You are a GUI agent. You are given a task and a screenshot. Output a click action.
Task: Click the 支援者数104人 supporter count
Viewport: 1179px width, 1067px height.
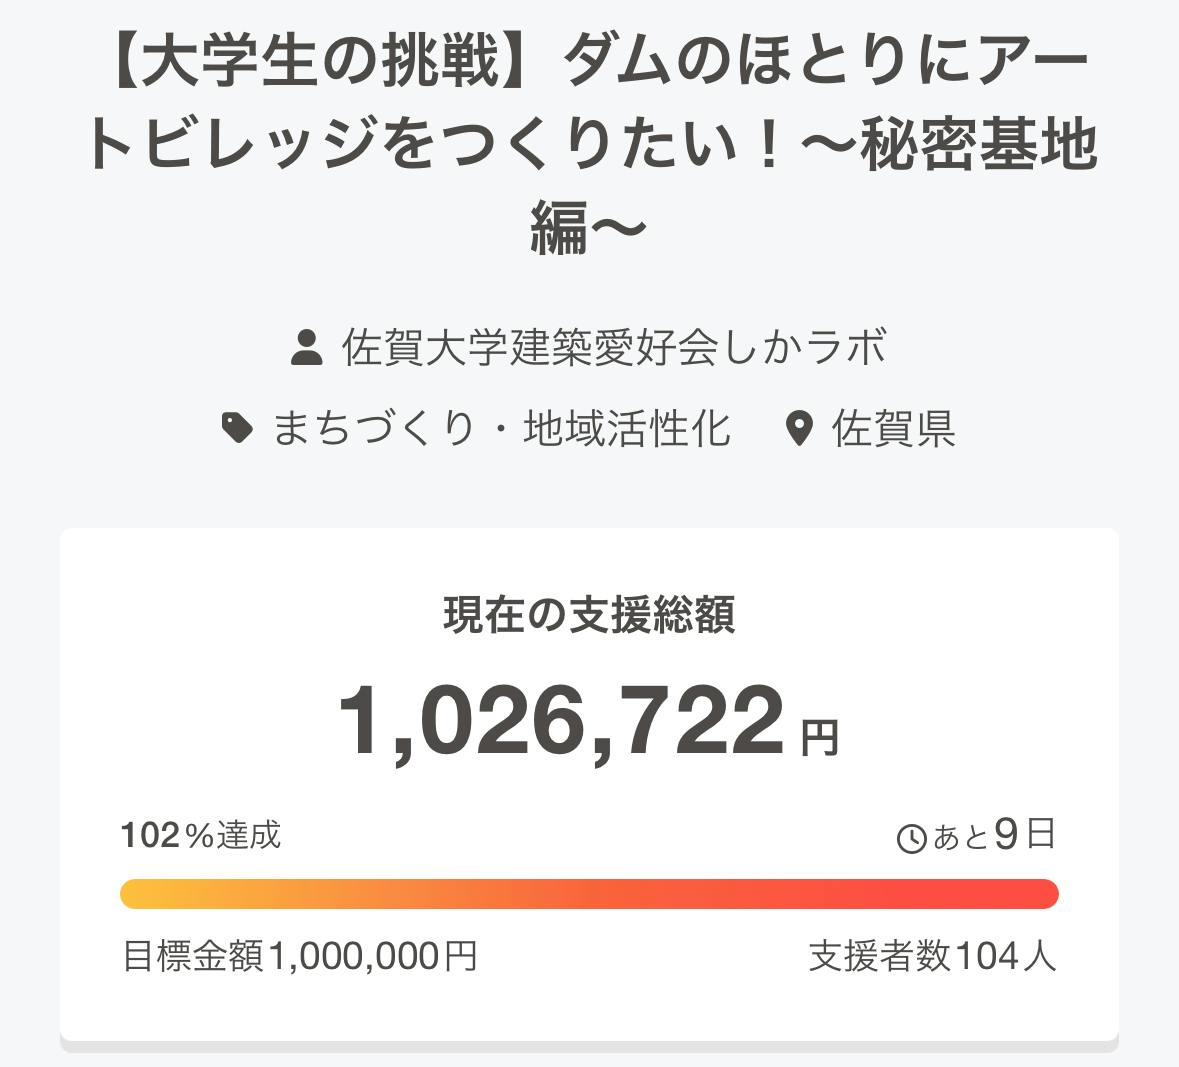(932, 957)
